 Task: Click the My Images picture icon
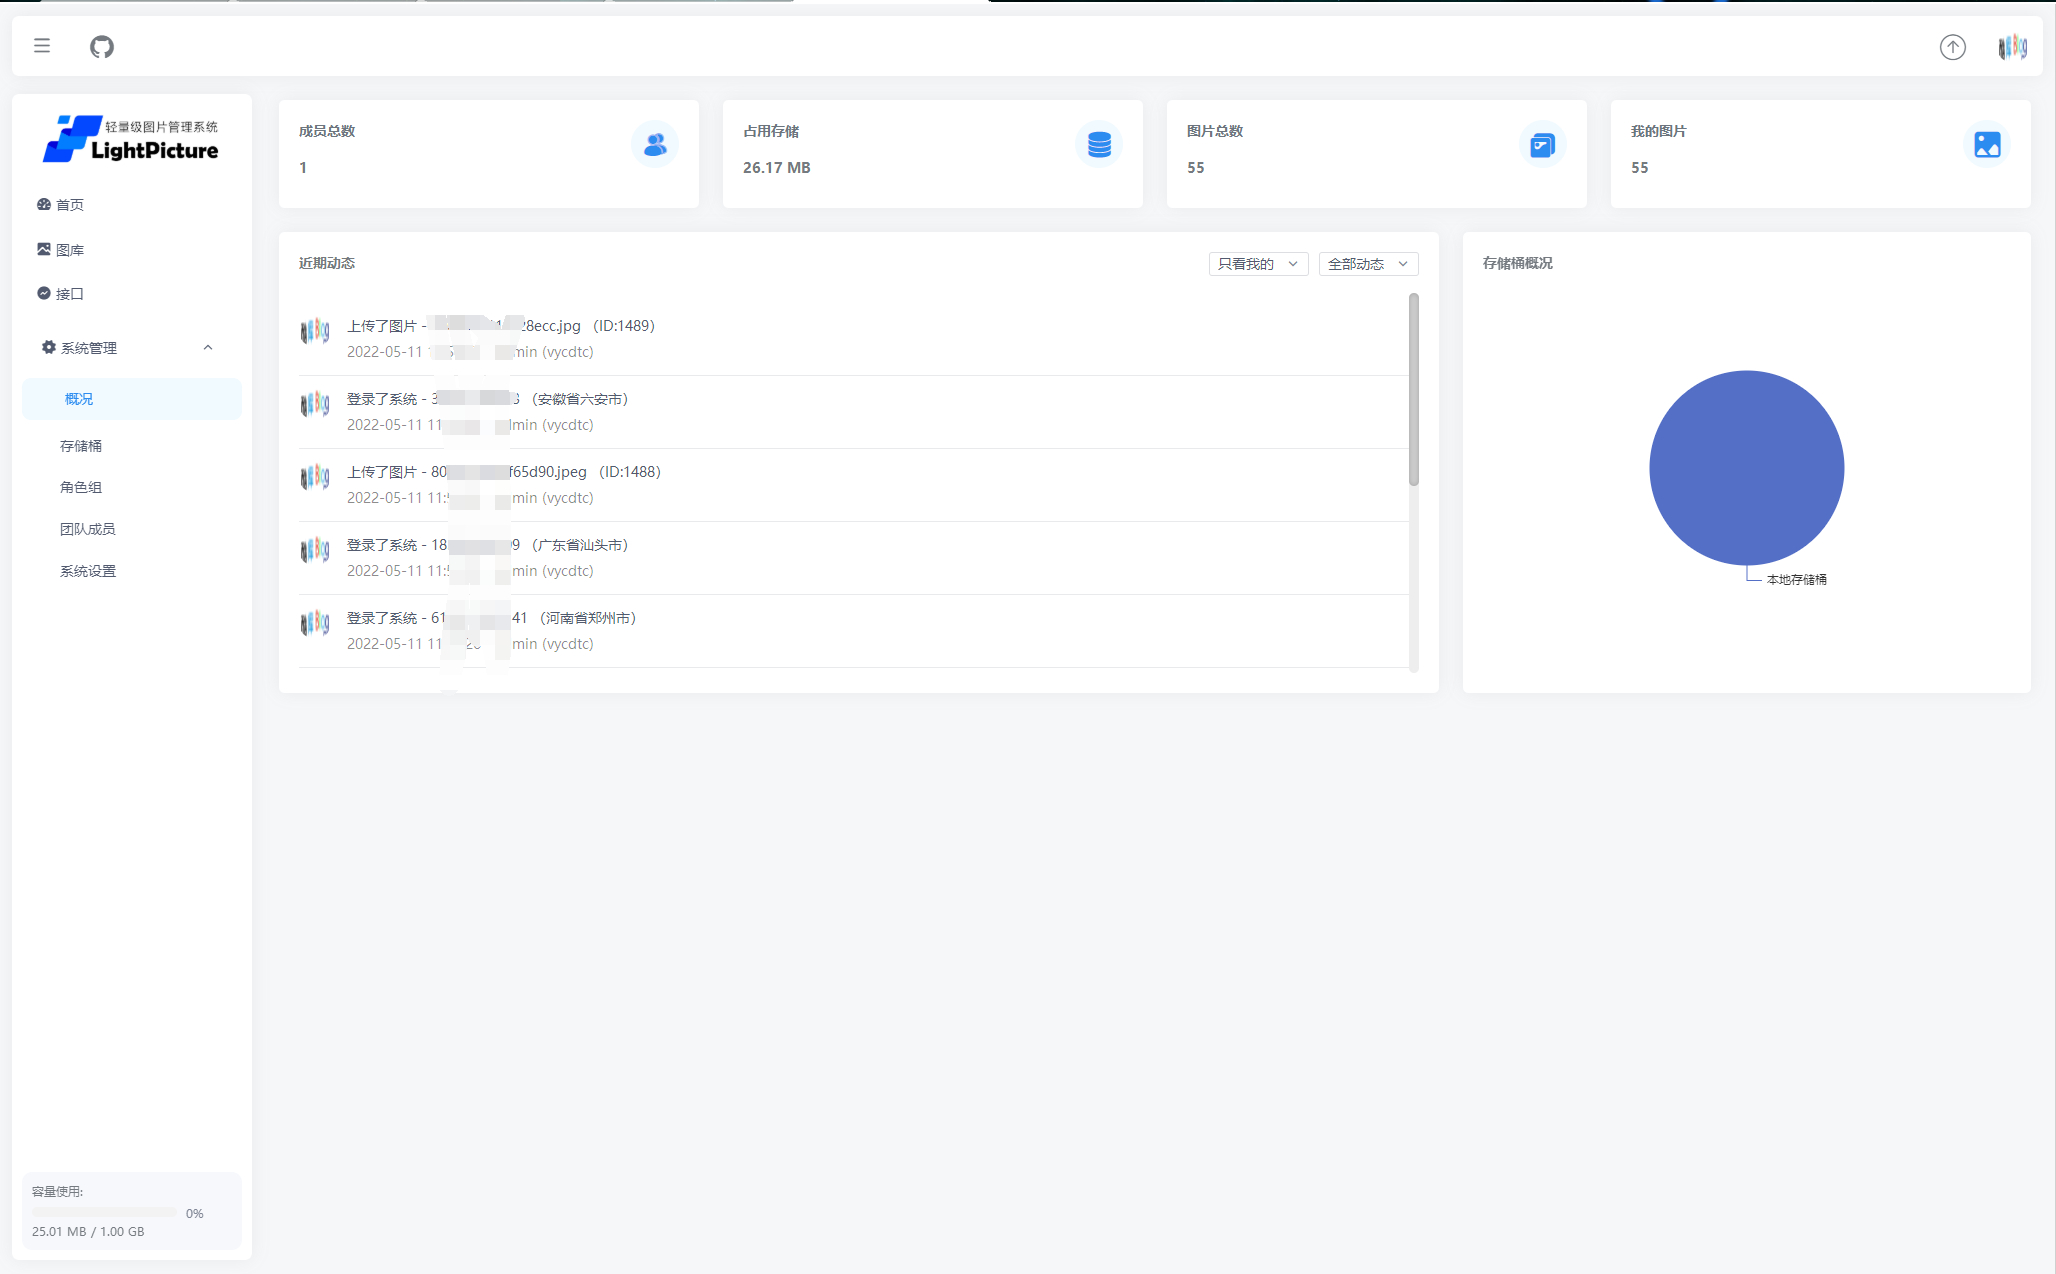point(1987,145)
